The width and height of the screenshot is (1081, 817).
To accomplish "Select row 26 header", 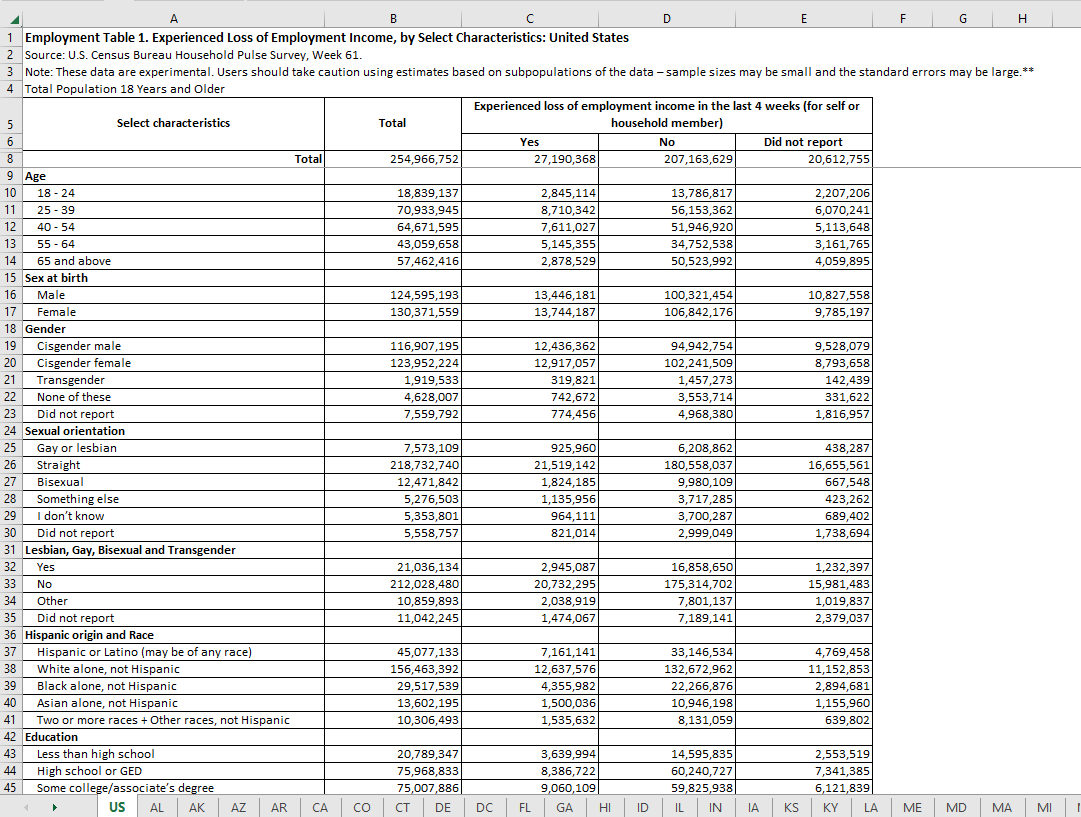I will click(10, 465).
